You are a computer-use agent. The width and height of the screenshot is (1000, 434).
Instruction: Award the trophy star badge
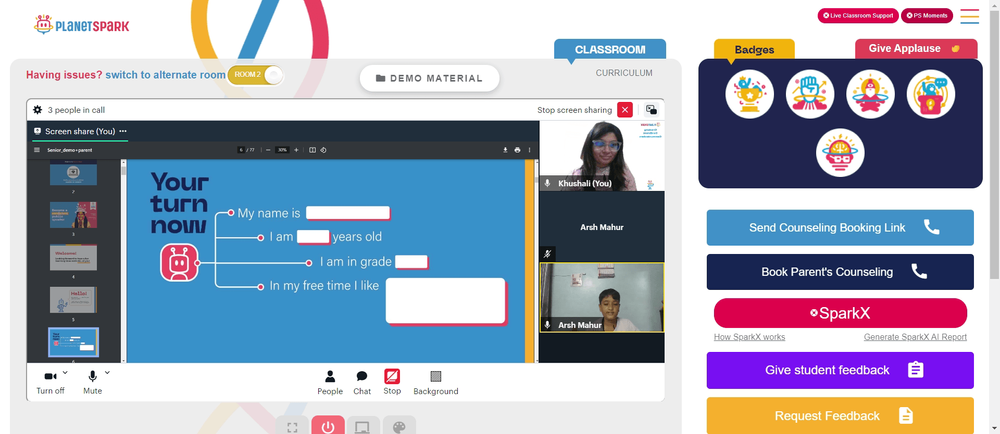click(x=749, y=94)
